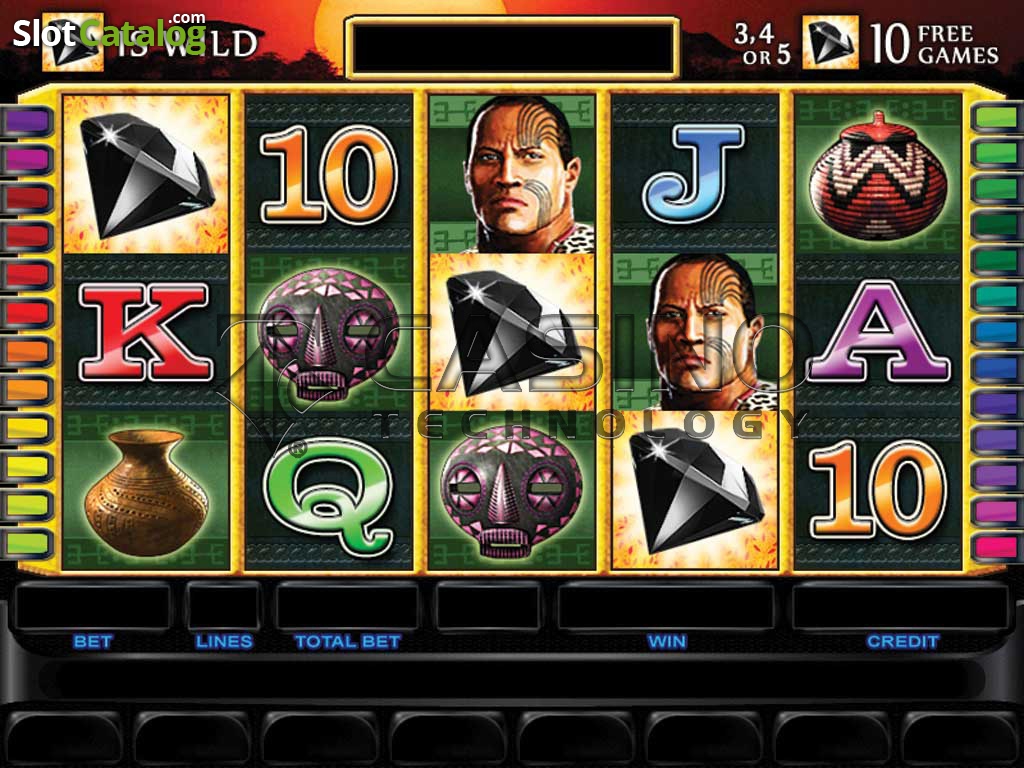Click the brown clay pot symbol
Image resolution: width=1024 pixels, height=768 pixels.
[x=146, y=493]
